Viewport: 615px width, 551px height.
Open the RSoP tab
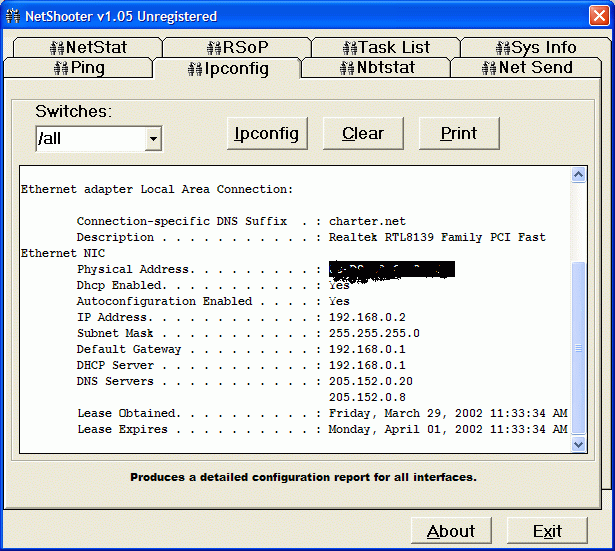click(237, 47)
